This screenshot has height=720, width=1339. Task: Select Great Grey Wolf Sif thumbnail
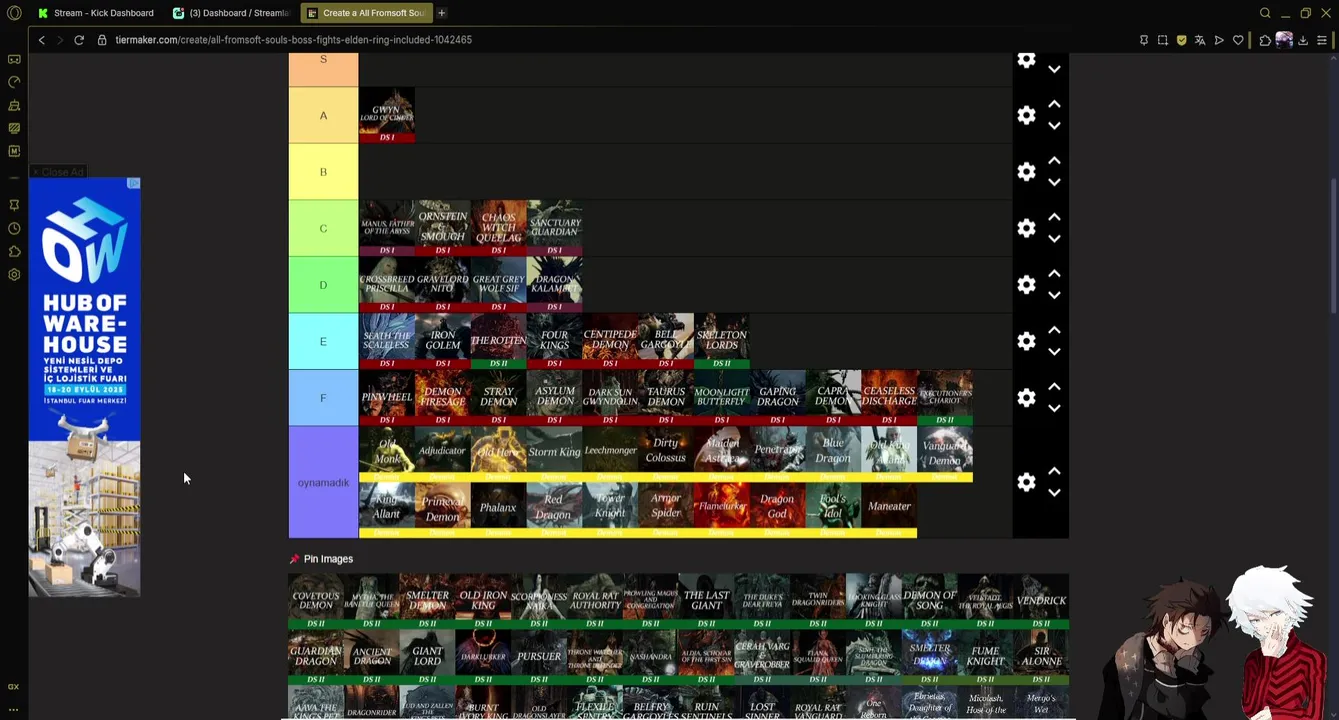pos(499,285)
